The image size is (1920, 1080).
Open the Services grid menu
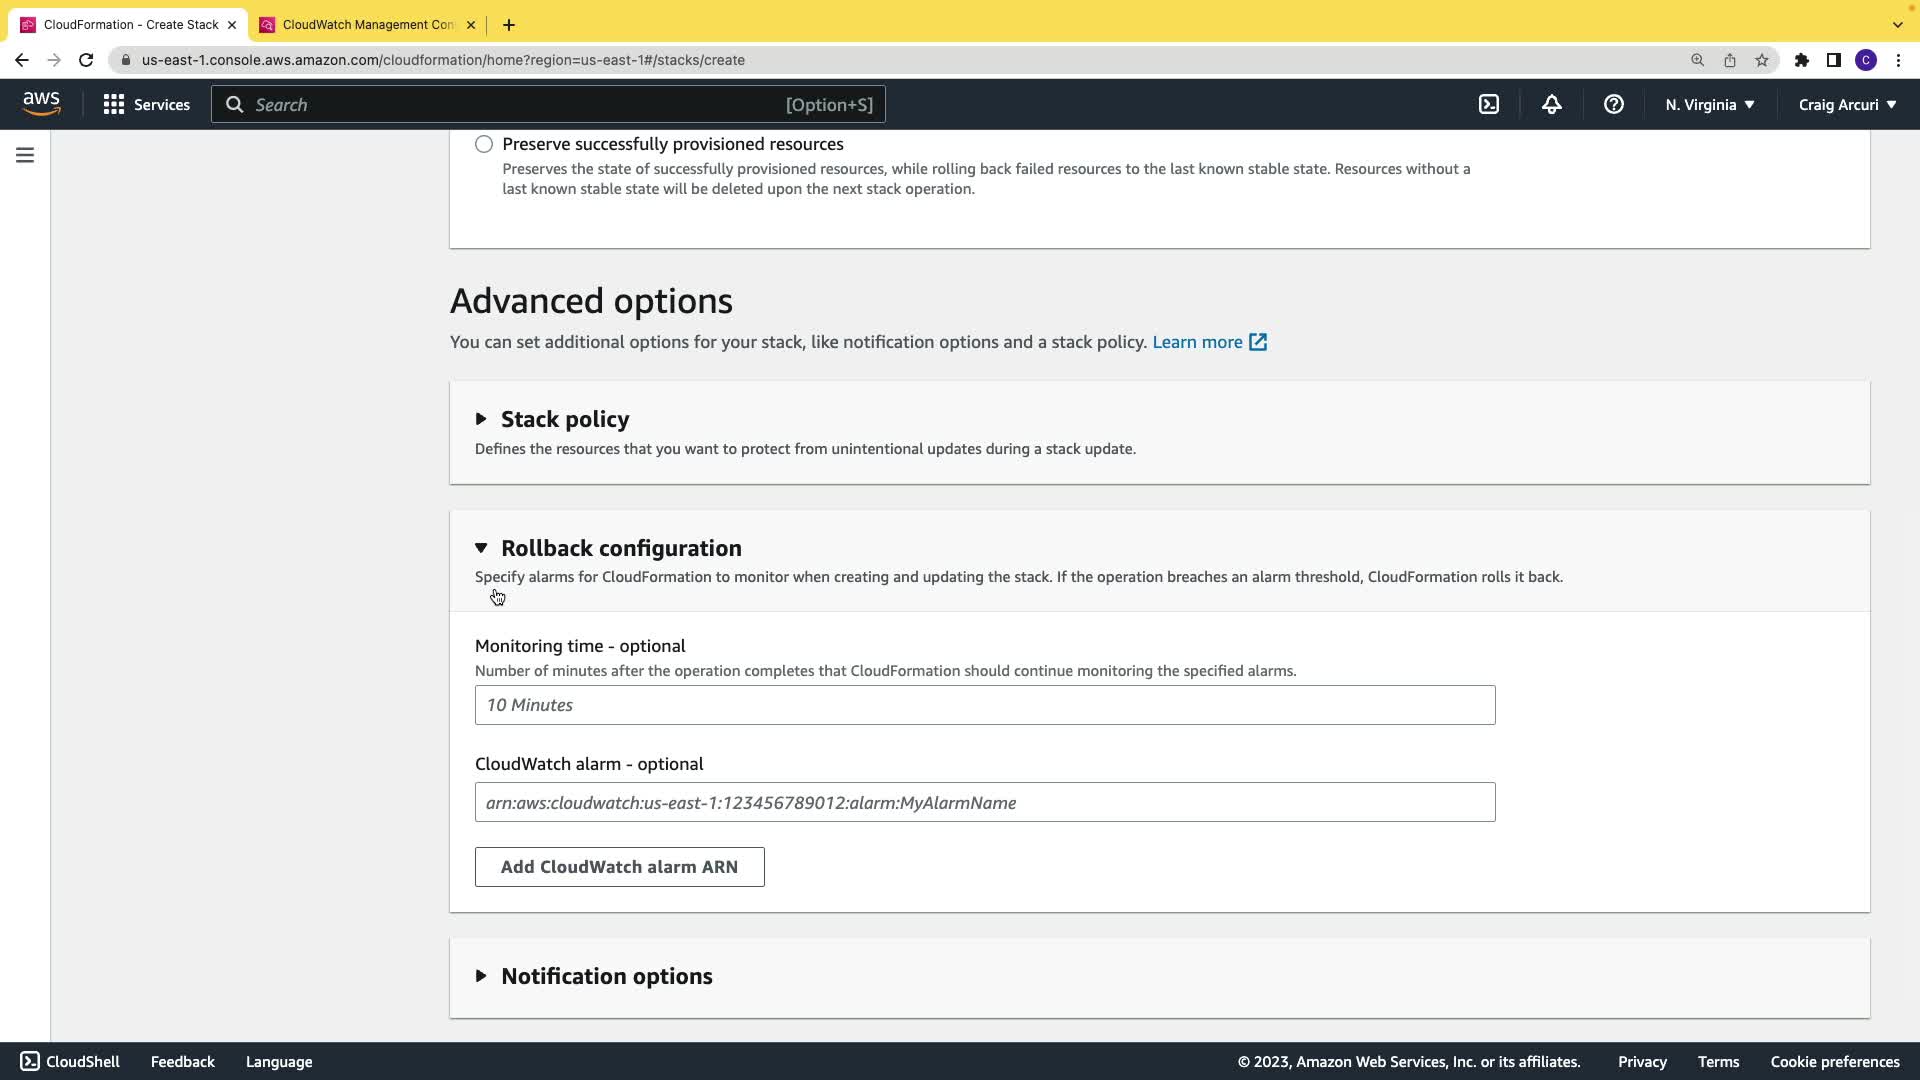146,104
